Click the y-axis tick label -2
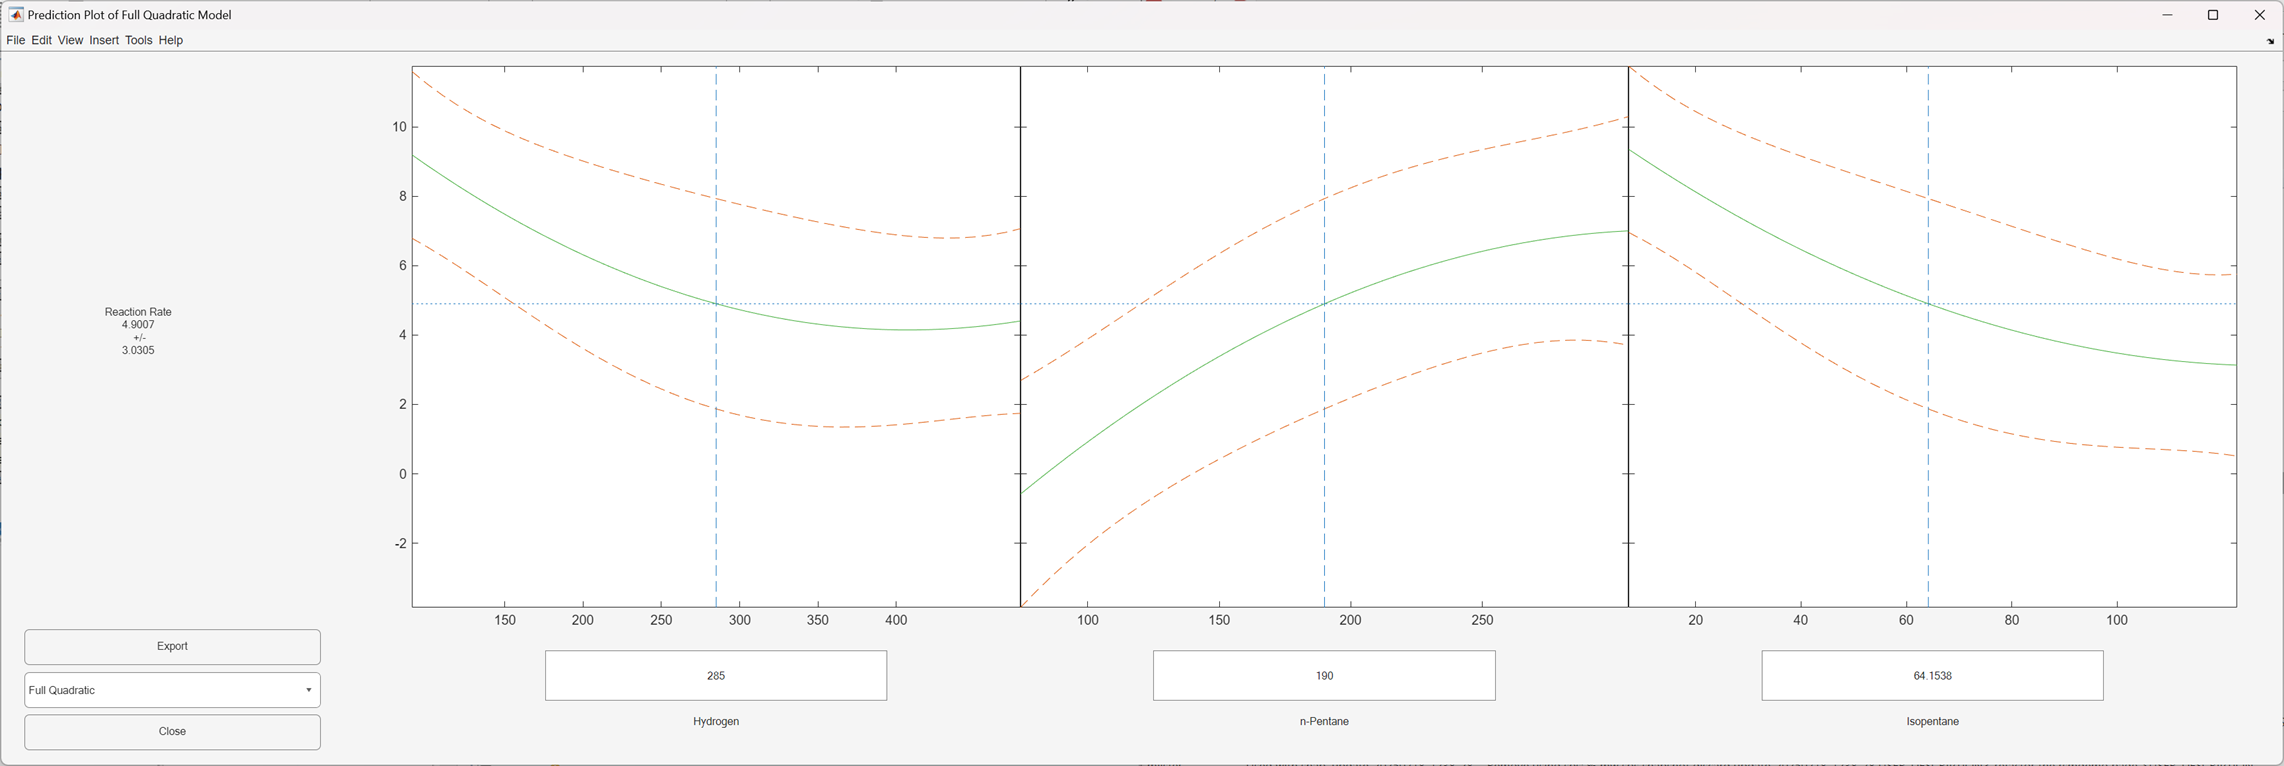2284x766 pixels. [x=401, y=544]
